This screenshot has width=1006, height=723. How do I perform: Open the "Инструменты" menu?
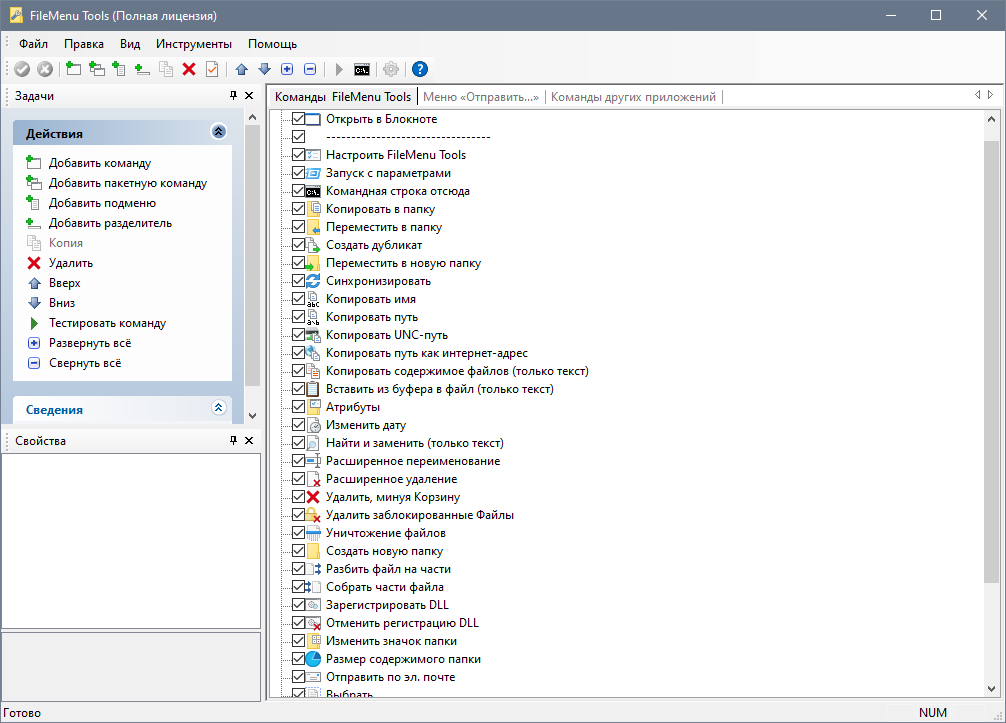click(x=193, y=44)
